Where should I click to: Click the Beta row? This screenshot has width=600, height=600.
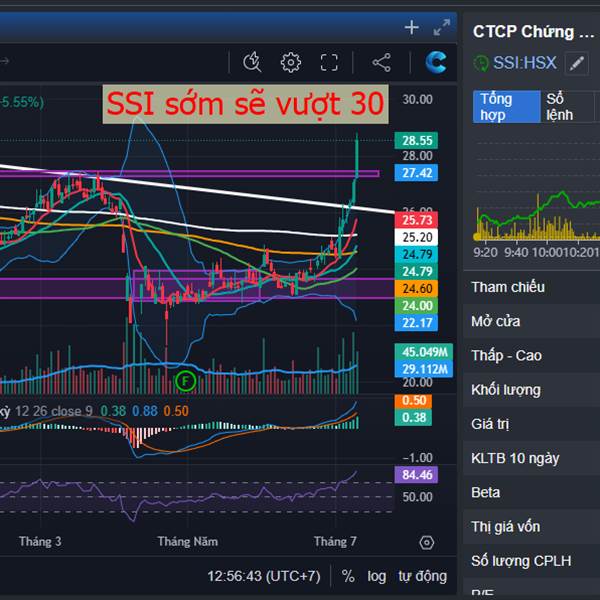click(532, 492)
